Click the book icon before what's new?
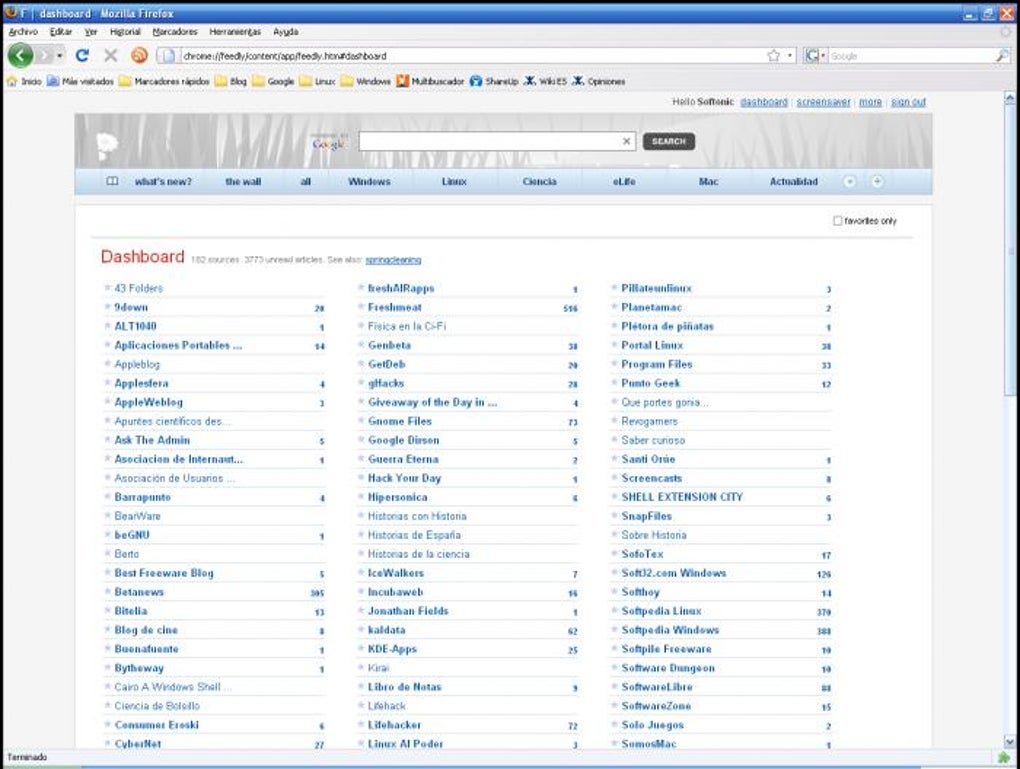This screenshot has width=1020, height=769. click(x=113, y=182)
